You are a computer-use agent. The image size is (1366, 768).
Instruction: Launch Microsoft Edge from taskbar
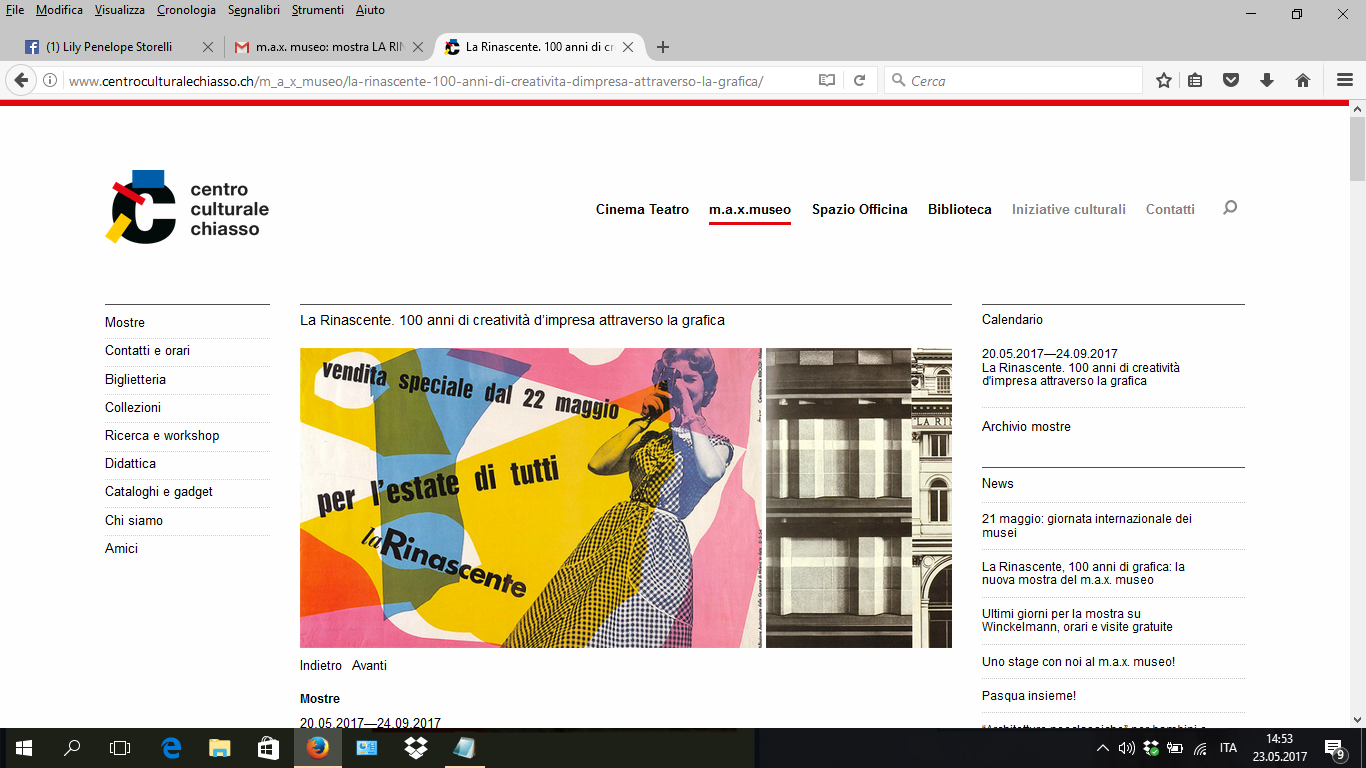171,747
